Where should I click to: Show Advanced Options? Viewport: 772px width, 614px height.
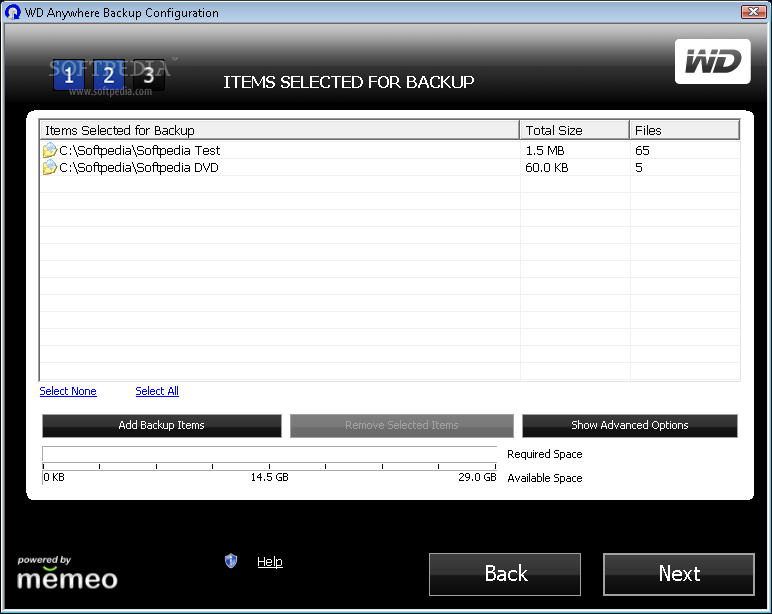point(630,425)
